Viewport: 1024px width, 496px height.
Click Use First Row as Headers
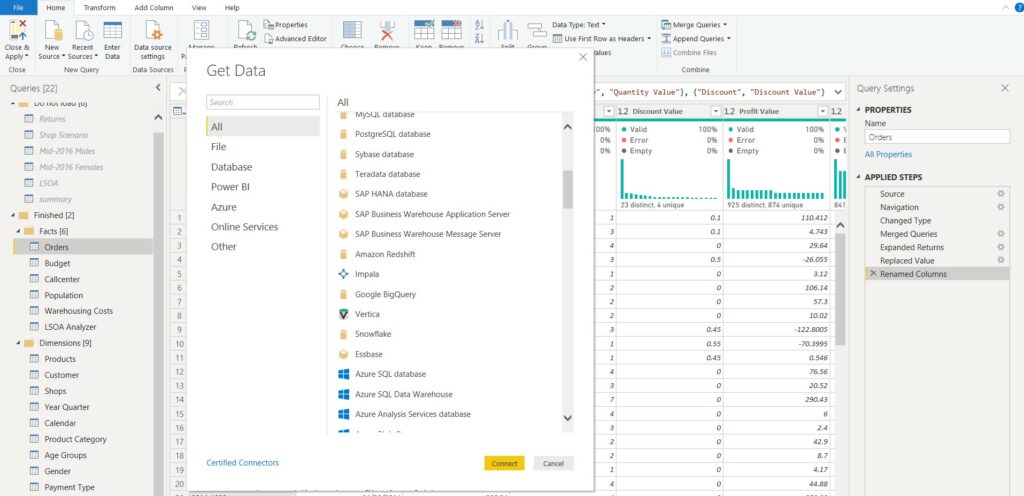coord(601,39)
